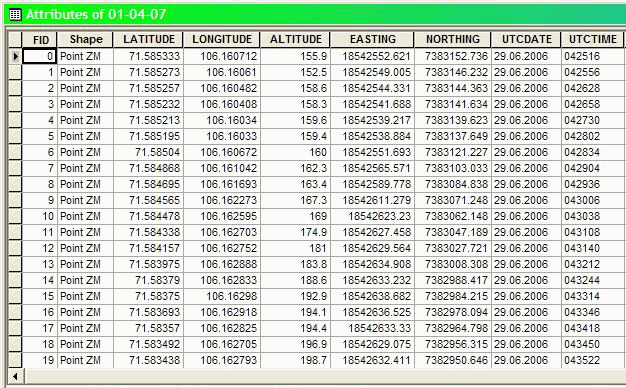Click UTCTIME value 043108

pyautogui.click(x=582, y=232)
